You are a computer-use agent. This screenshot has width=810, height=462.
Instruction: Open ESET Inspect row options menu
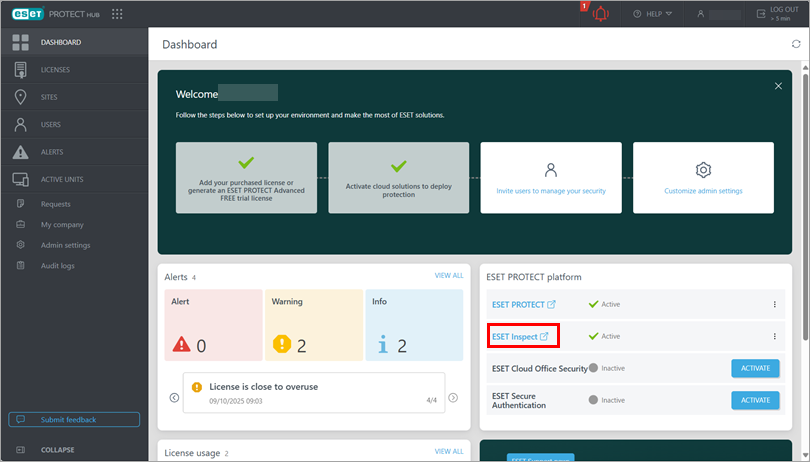(x=774, y=337)
